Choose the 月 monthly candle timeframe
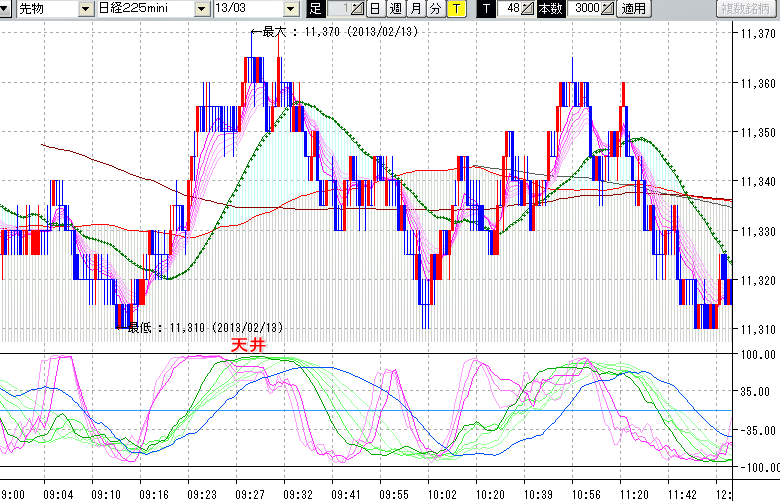780x501 pixels. click(415, 9)
